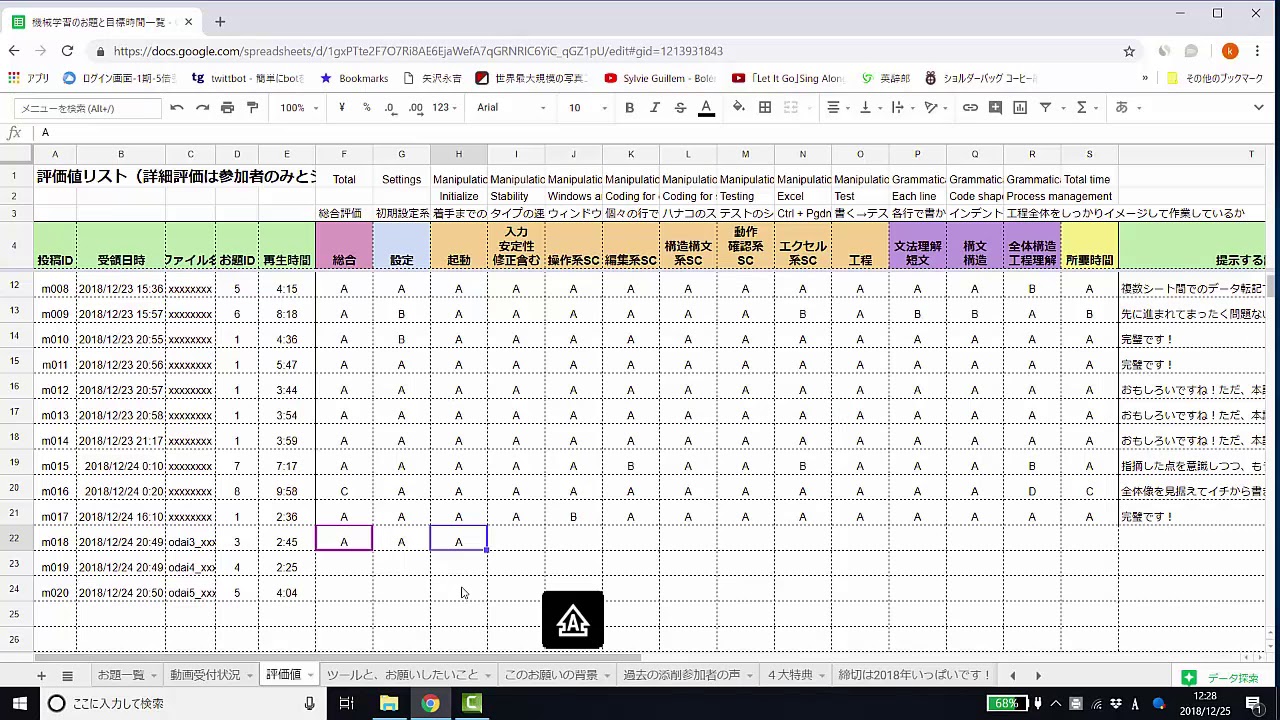
Task: Switch to the お題一覧 sheet tab
Action: click(121, 675)
